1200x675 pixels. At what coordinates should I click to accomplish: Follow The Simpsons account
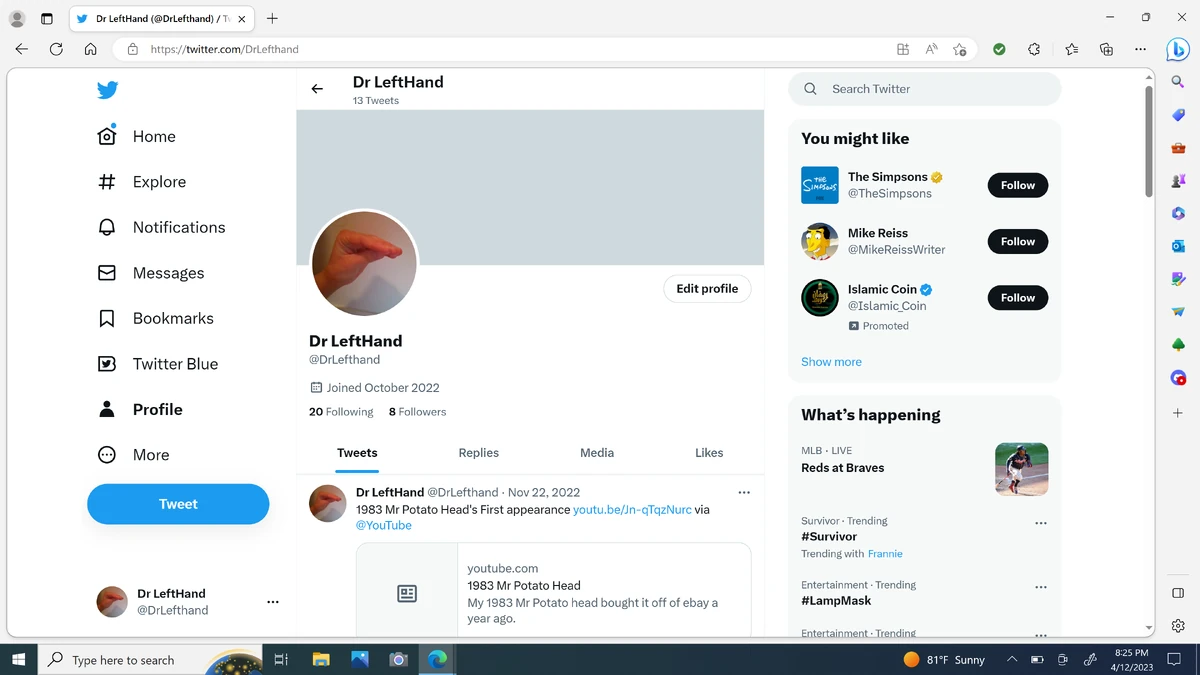pos(1017,185)
